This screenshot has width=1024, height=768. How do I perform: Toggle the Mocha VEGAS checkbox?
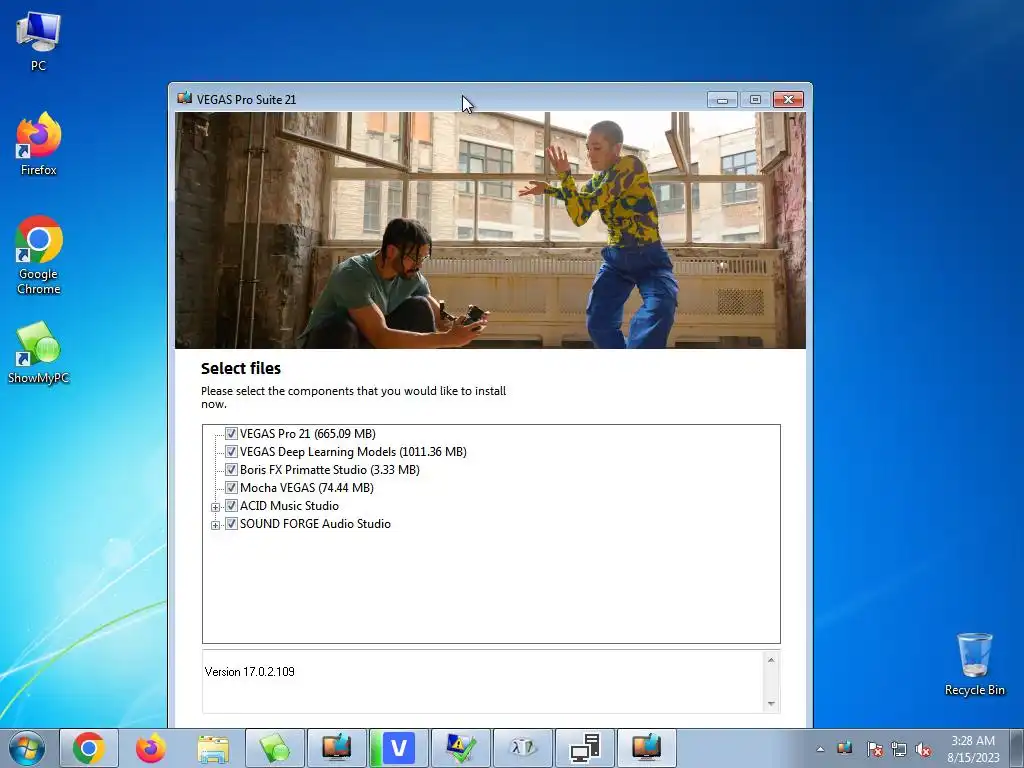[x=231, y=488]
